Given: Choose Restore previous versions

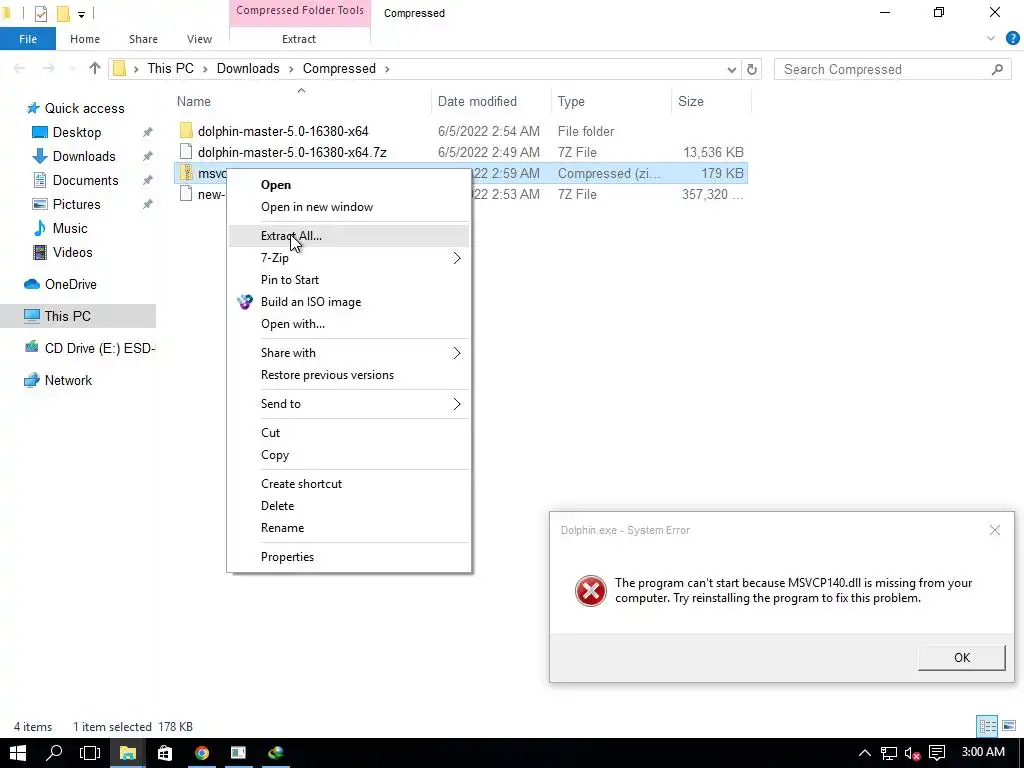Looking at the screenshot, I should tap(327, 375).
